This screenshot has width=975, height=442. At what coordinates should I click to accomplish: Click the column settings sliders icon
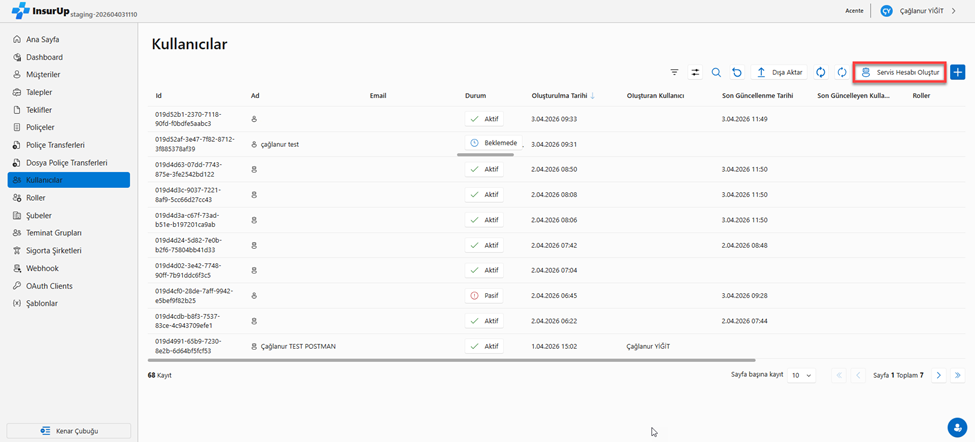(x=695, y=73)
